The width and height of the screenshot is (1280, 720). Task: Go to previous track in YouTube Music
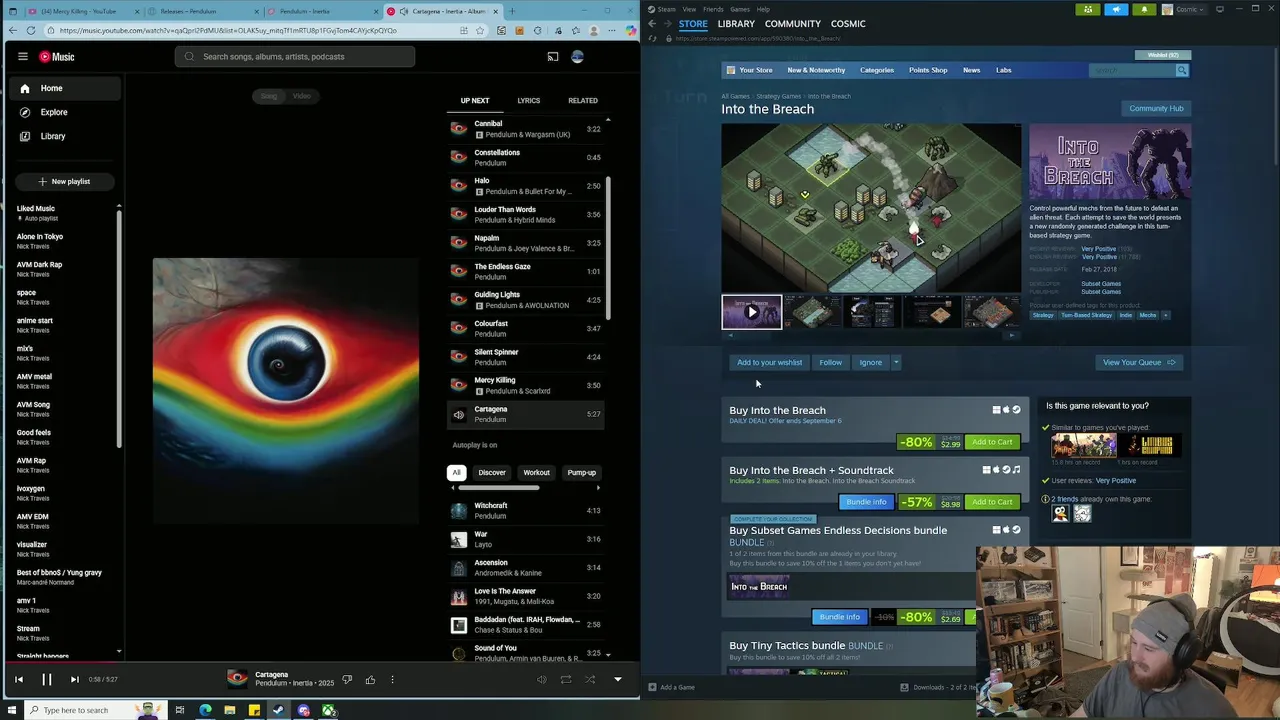(x=18, y=679)
